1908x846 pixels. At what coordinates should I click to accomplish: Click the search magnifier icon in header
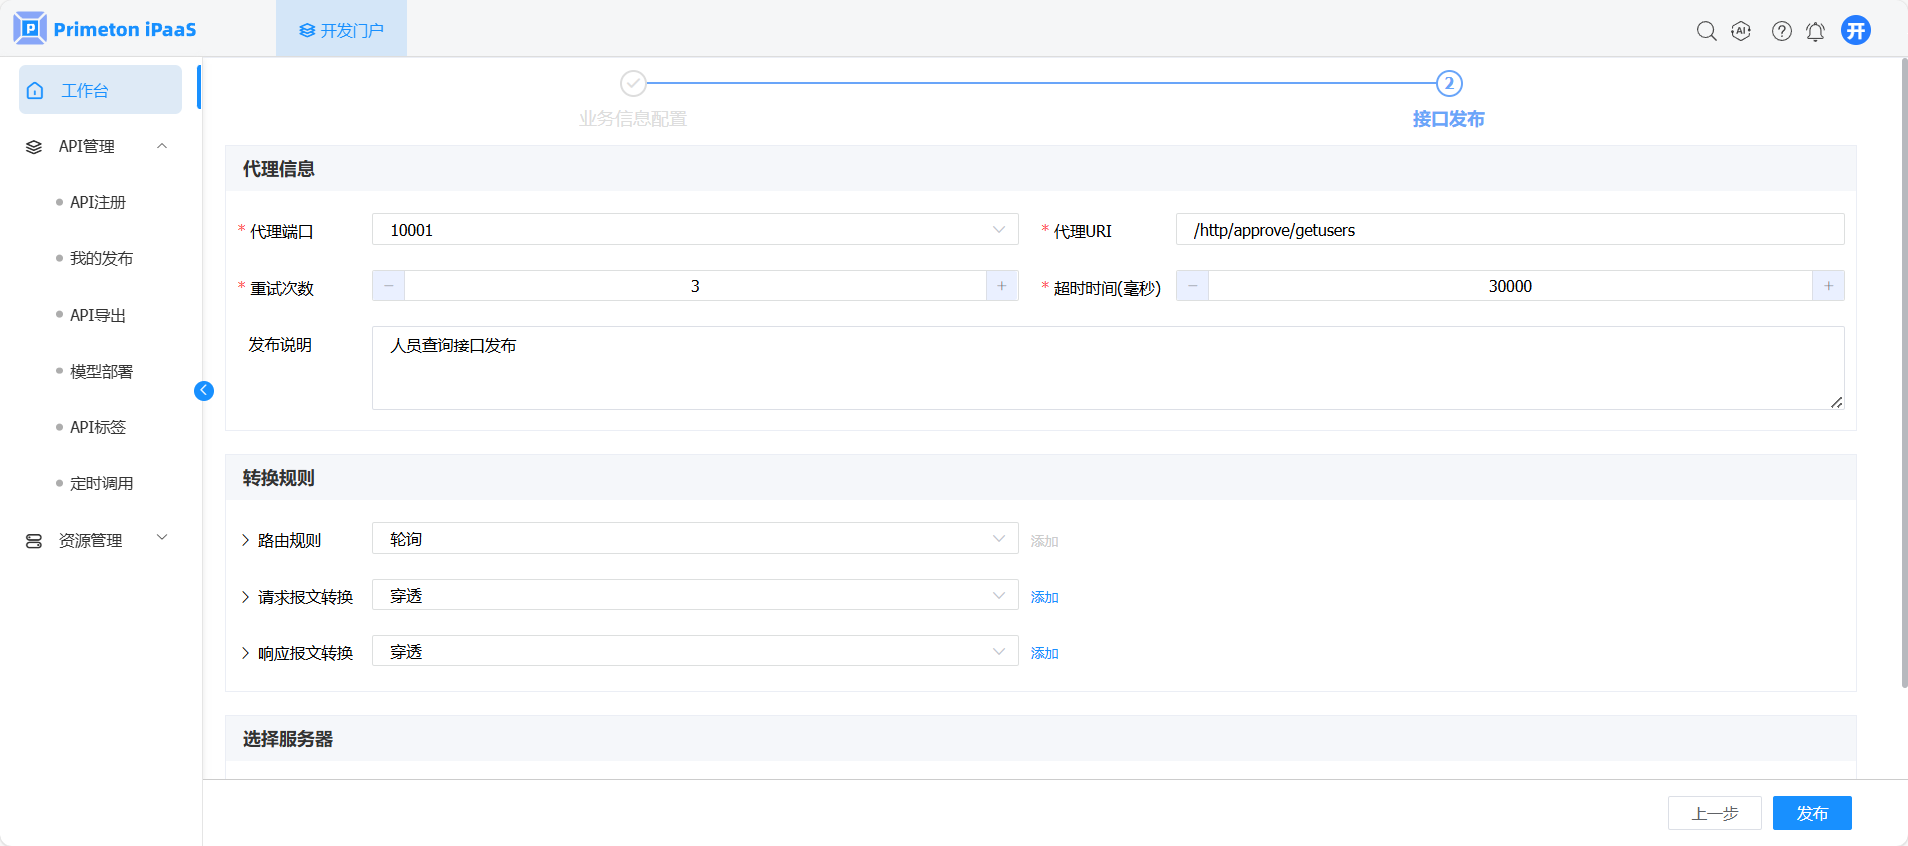point(1706,31)
